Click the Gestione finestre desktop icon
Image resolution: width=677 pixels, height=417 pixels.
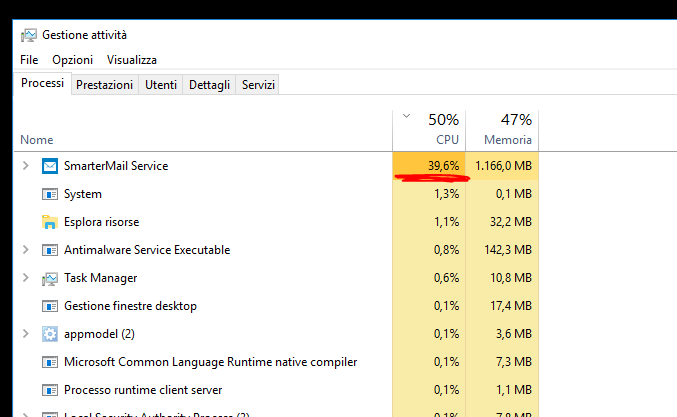tap(50, 306)
